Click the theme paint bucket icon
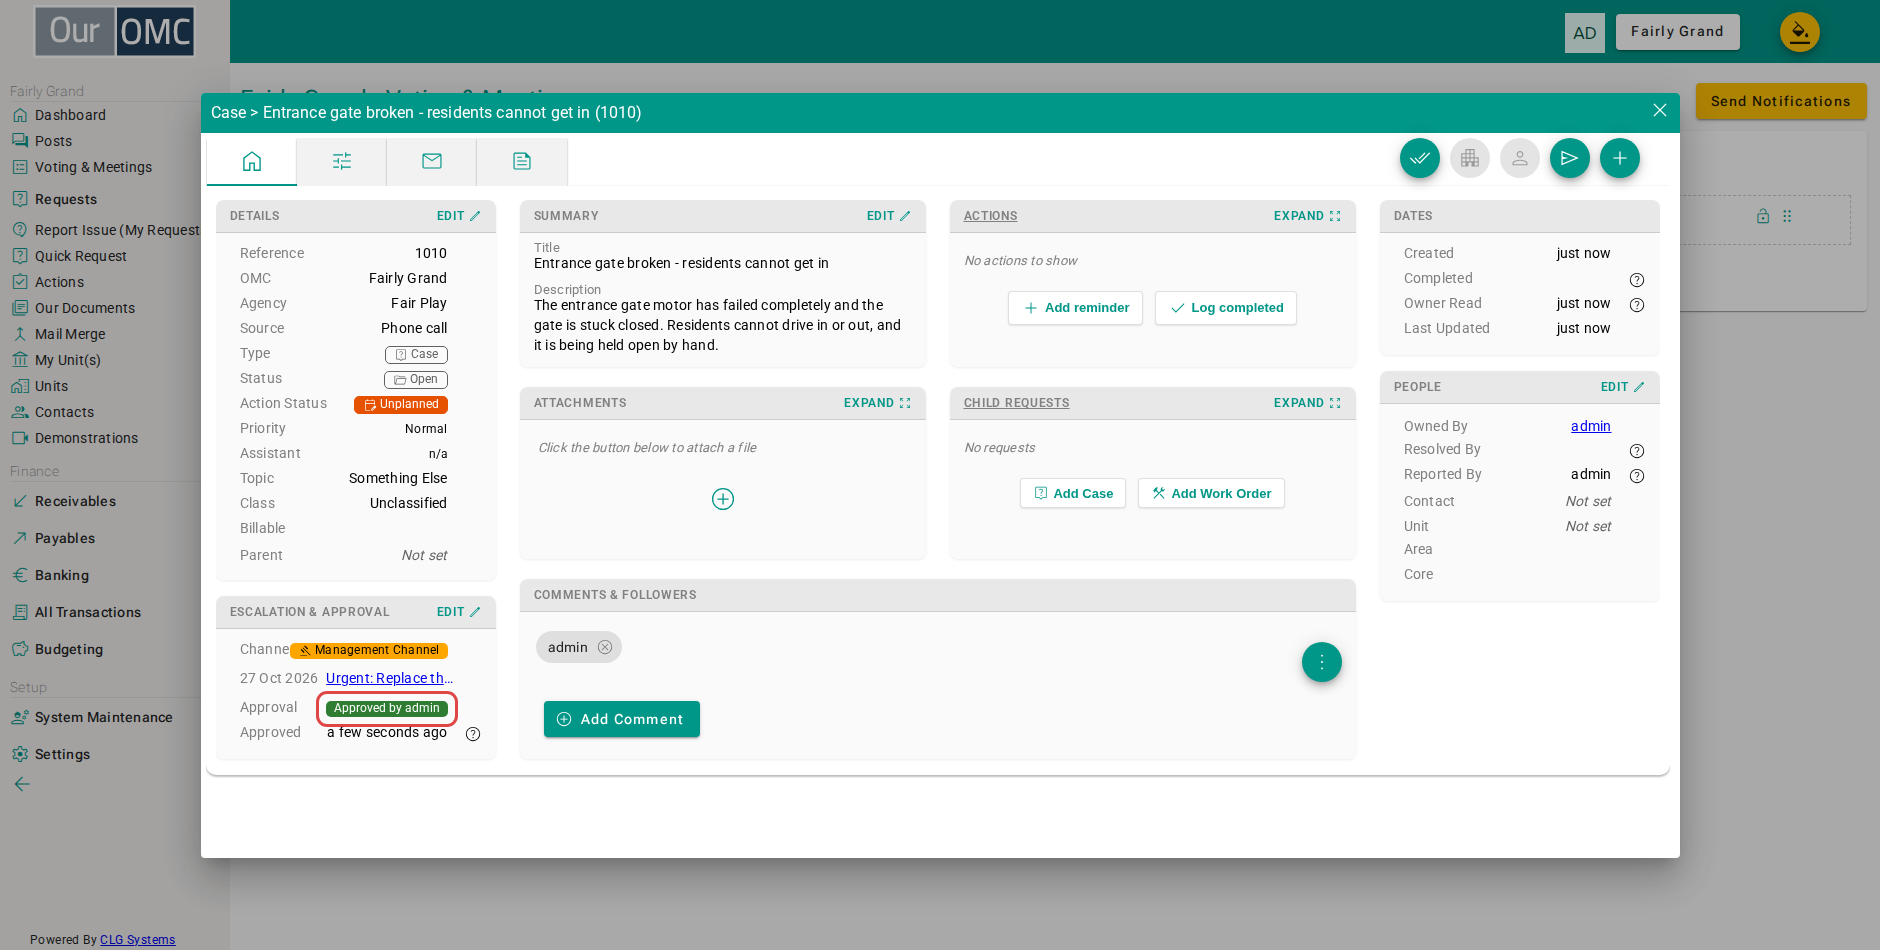The image size is (1880, 950). [x=1800, y=32]
